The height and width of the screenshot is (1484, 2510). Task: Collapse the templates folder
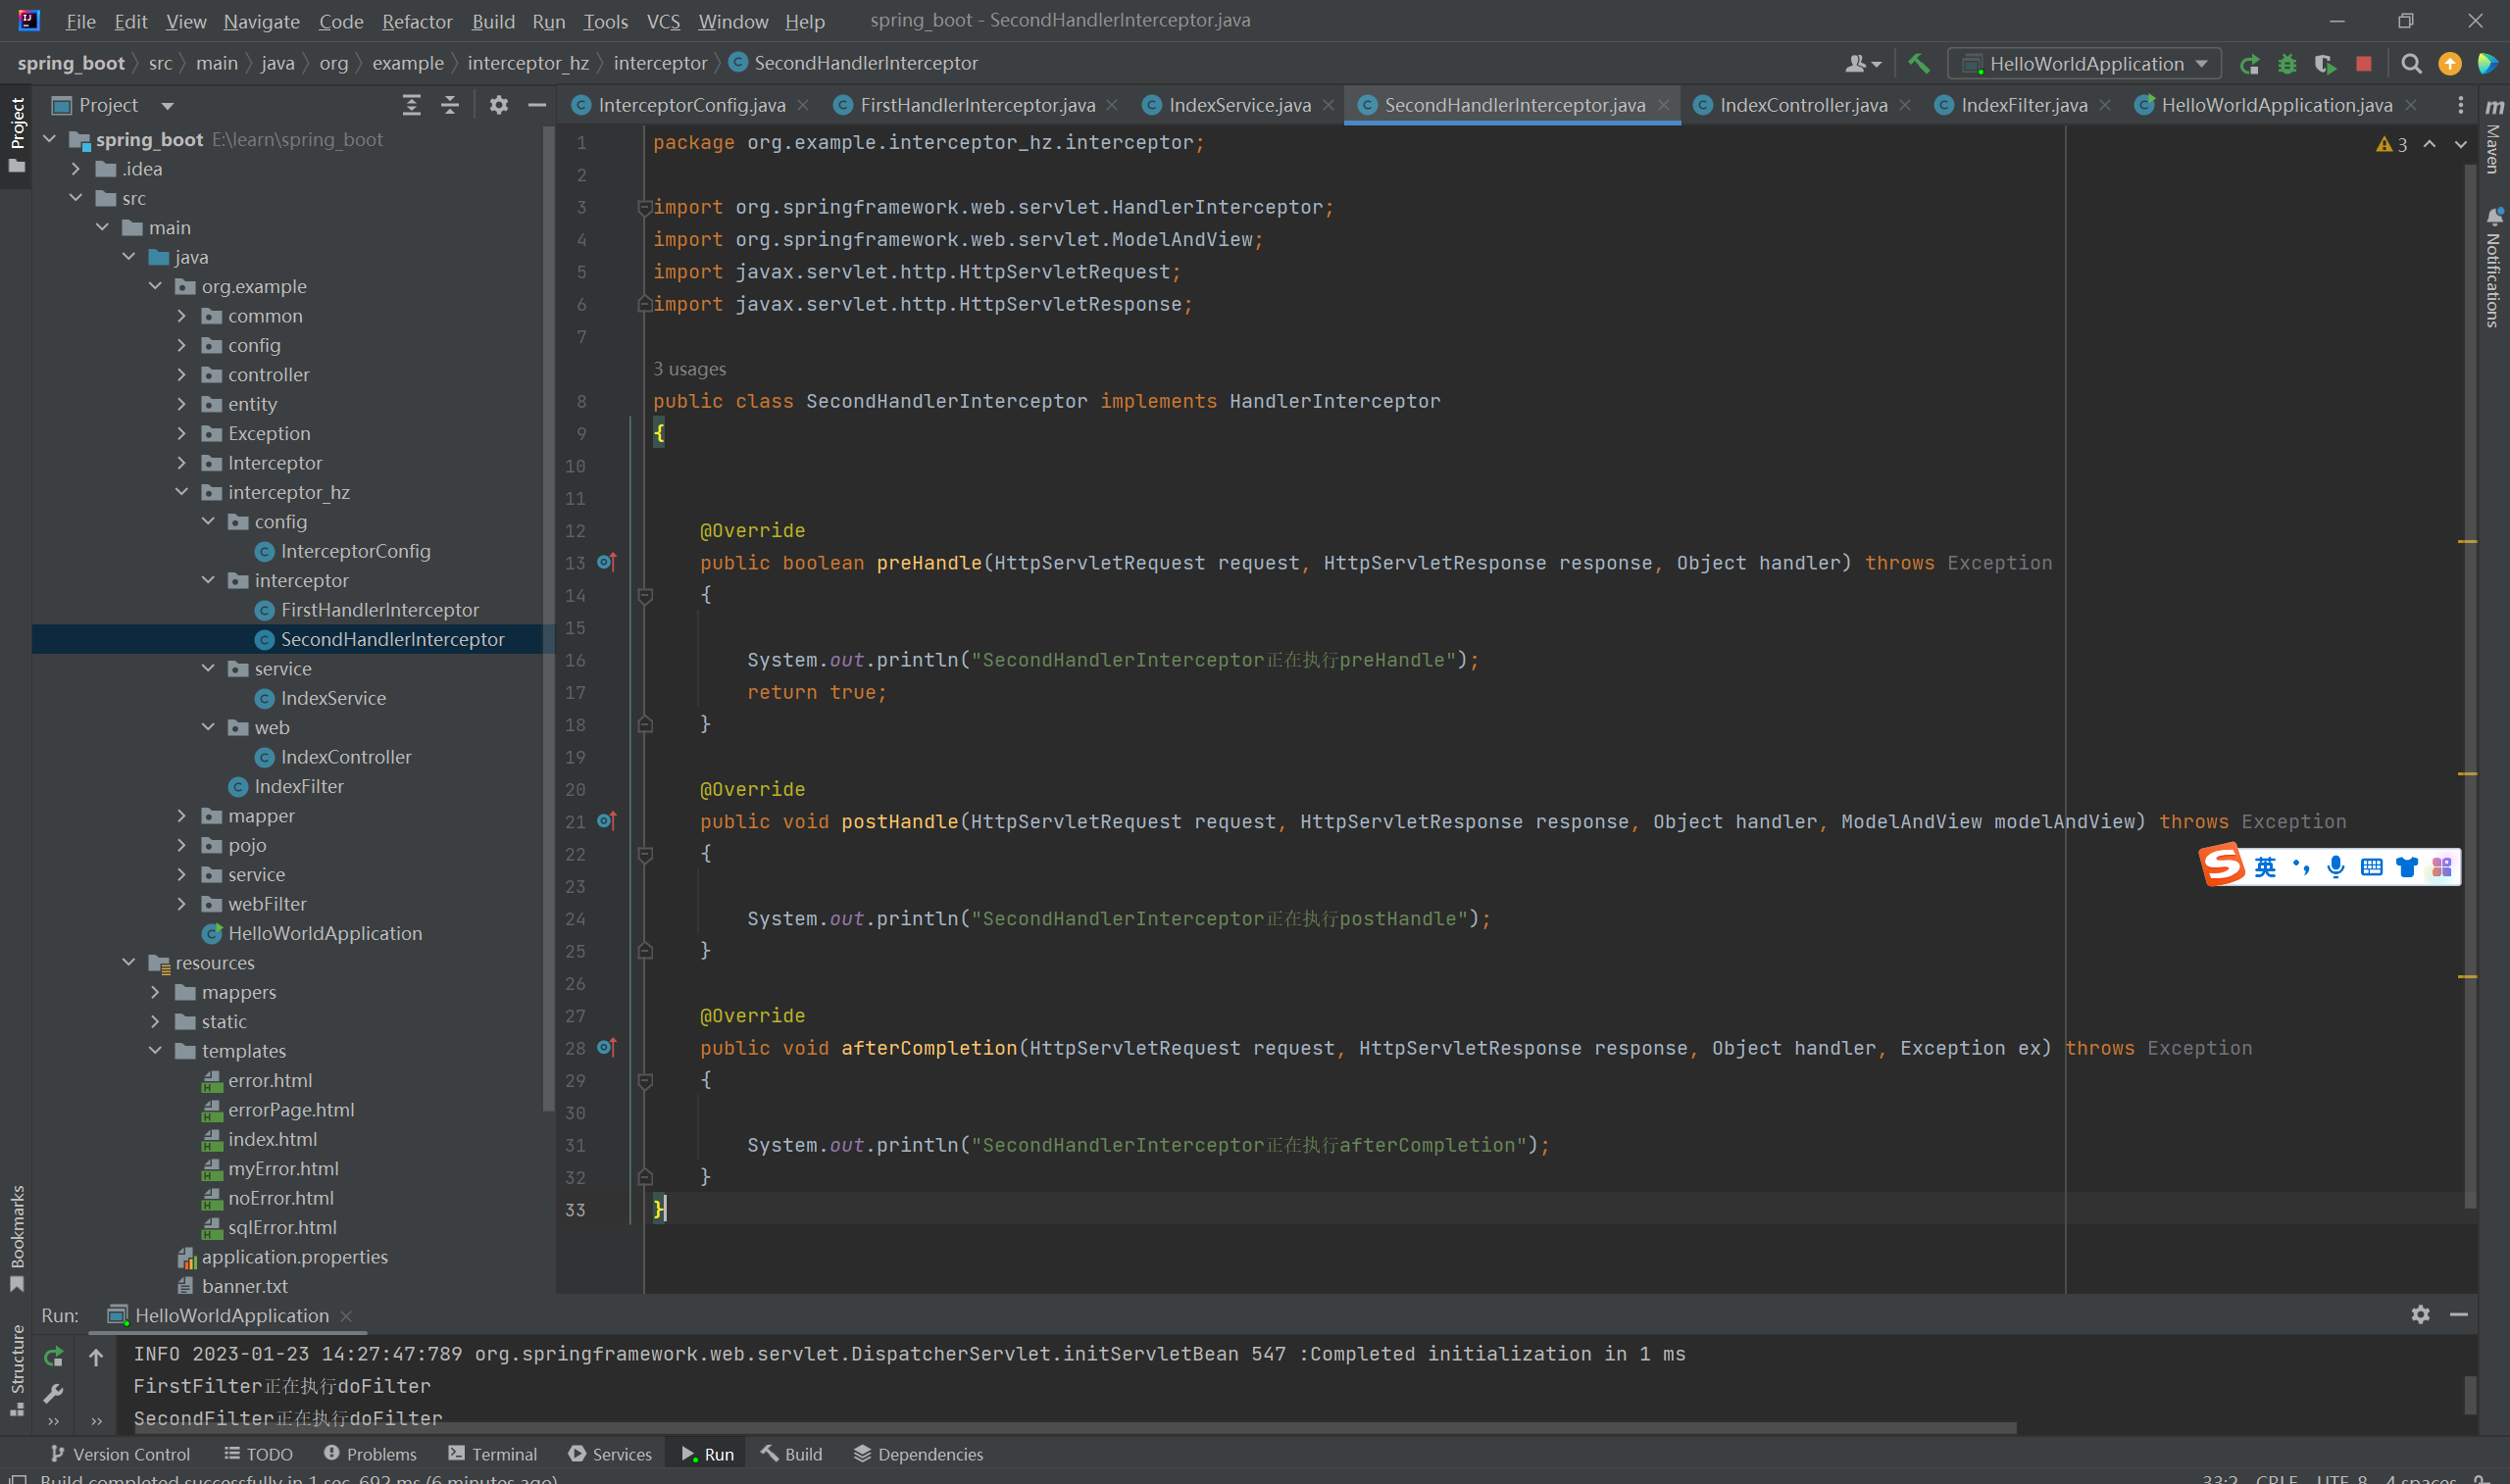pos(155,1051)
